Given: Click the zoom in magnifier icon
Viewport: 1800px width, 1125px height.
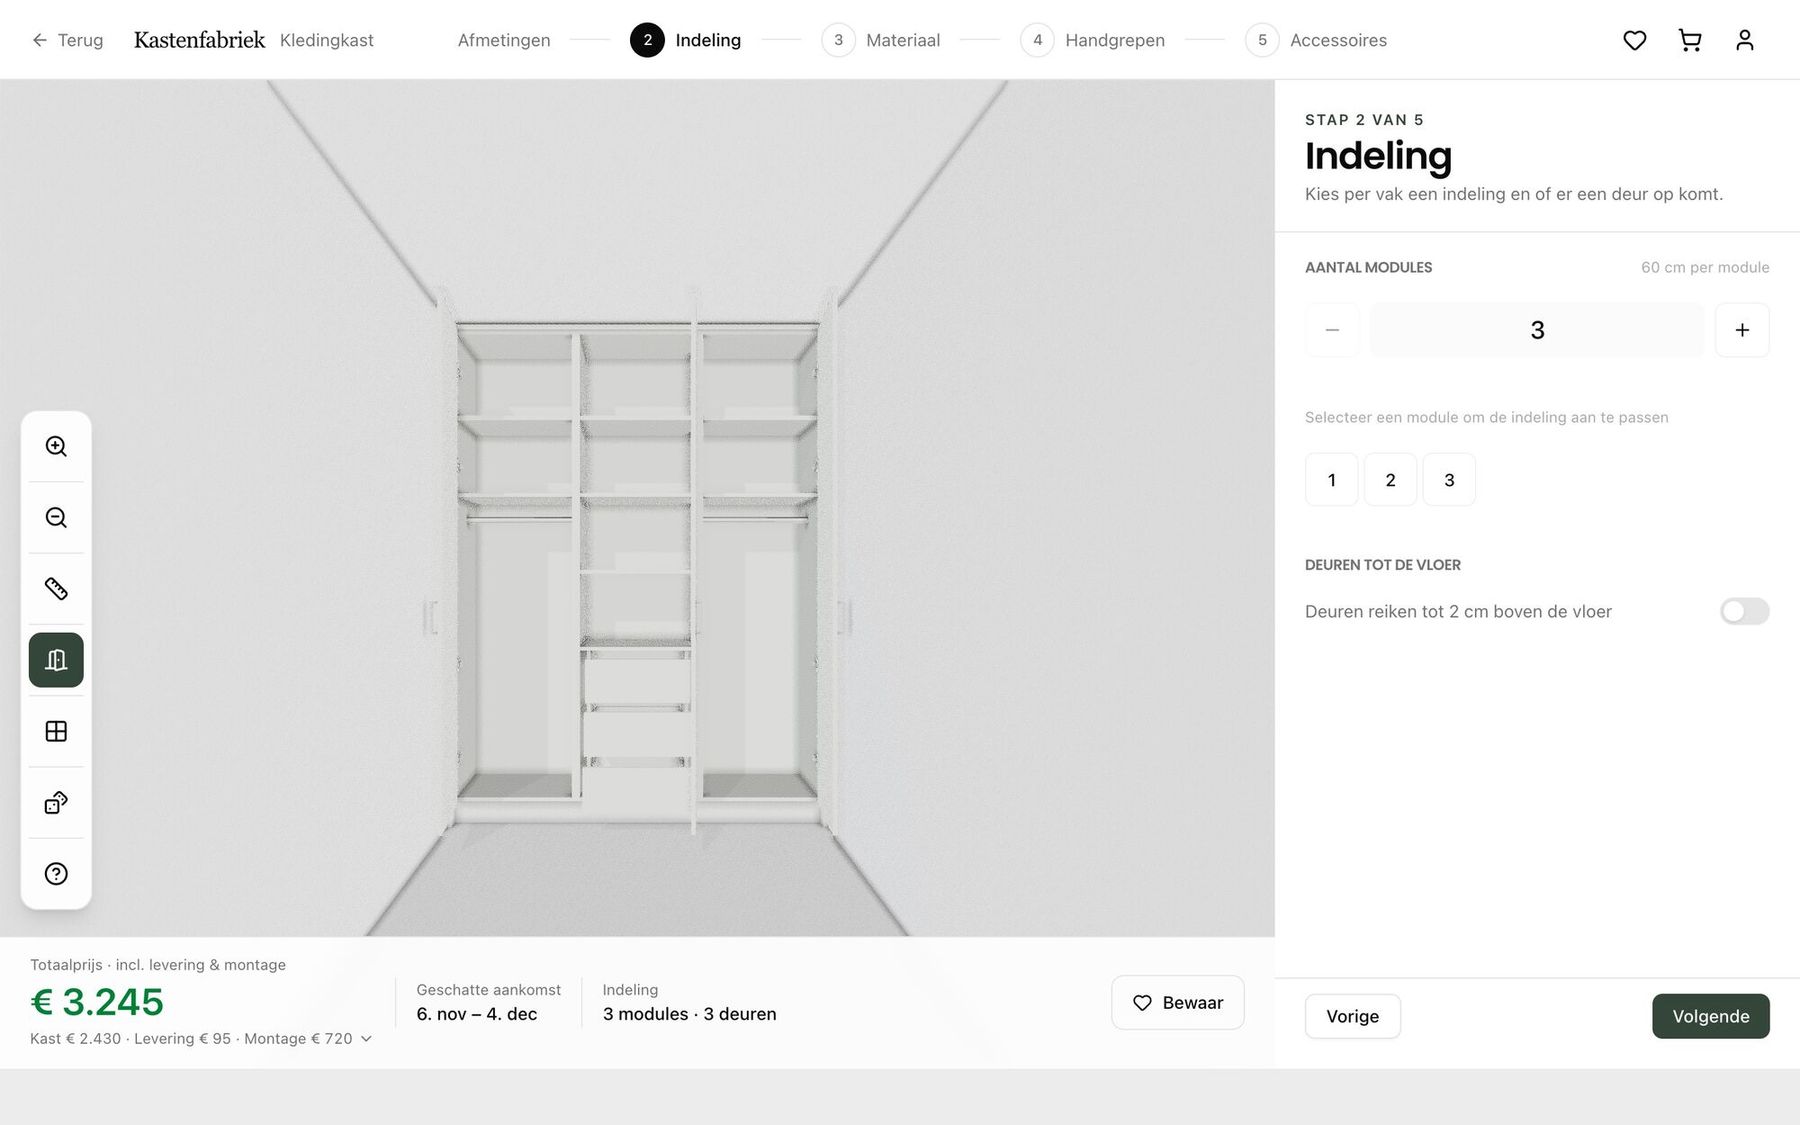Looking at the screenshot, I should pyautogui.click(x=56, y=446).
